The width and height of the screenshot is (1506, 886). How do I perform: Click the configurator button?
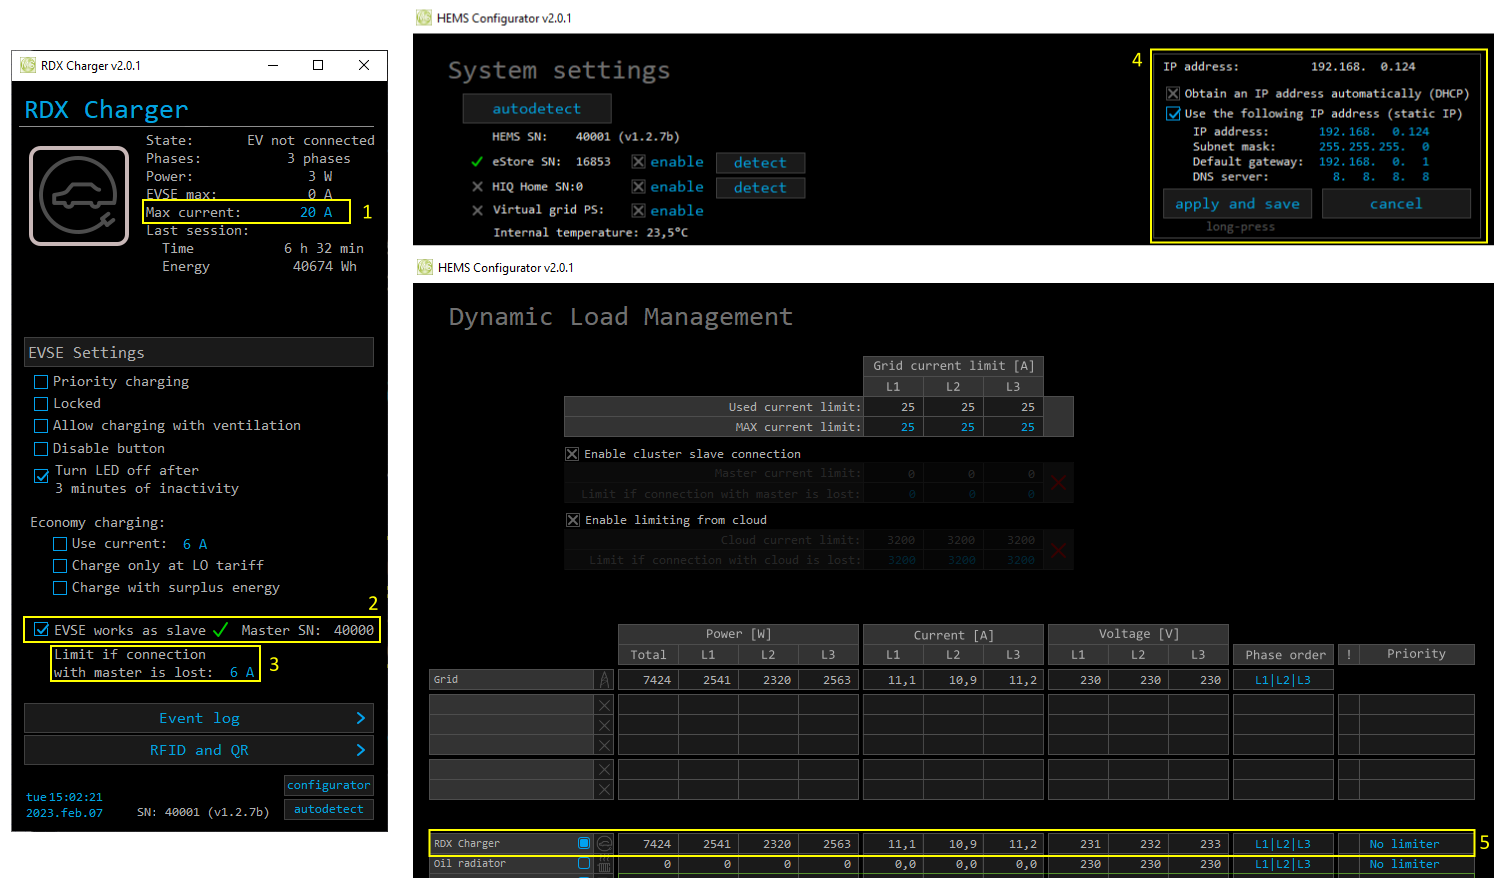click(328, 786)
